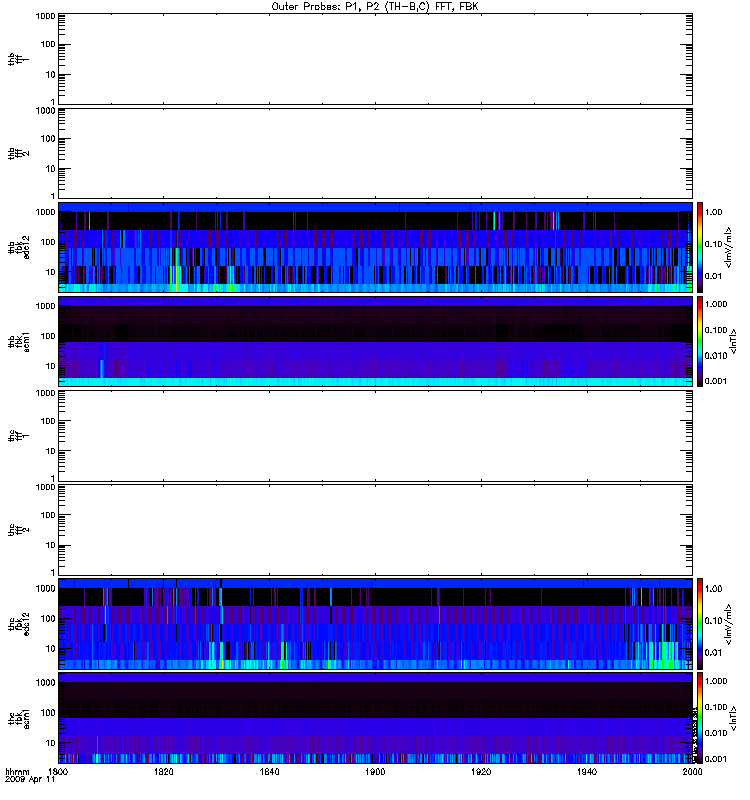Click the thb fbk edc12 spectrogram panel
The height and width of the screenshot is (800, 750).
point(375,247)
